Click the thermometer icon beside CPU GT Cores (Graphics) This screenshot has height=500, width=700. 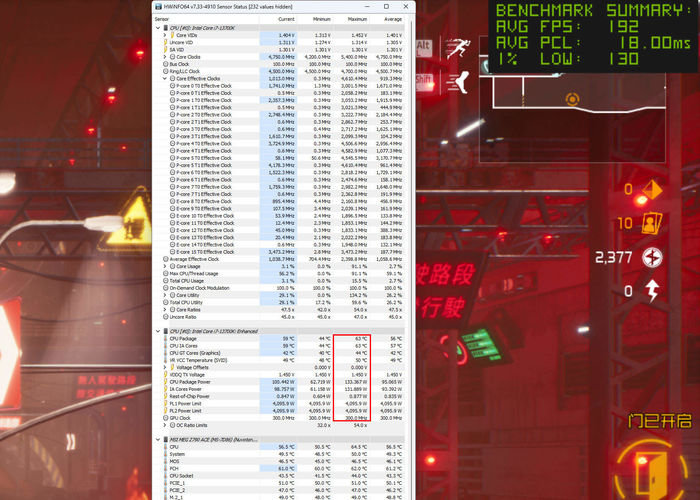(166, 353)
